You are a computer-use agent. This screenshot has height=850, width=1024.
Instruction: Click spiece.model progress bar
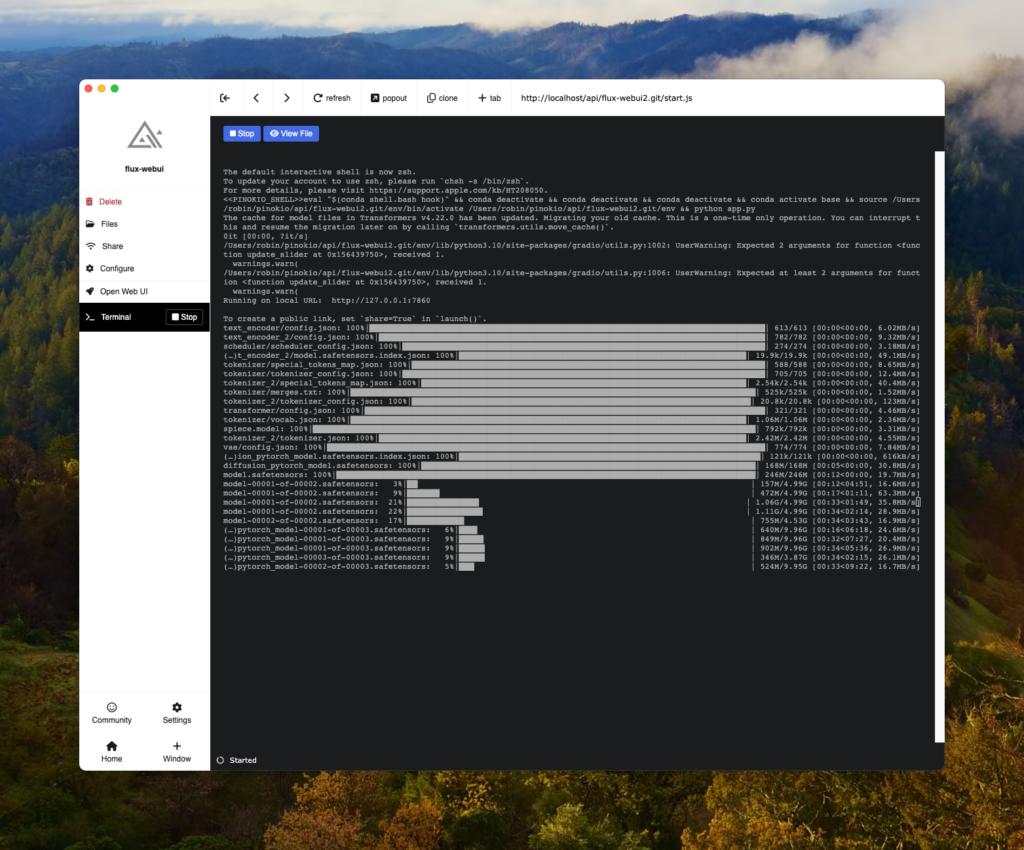534,429
